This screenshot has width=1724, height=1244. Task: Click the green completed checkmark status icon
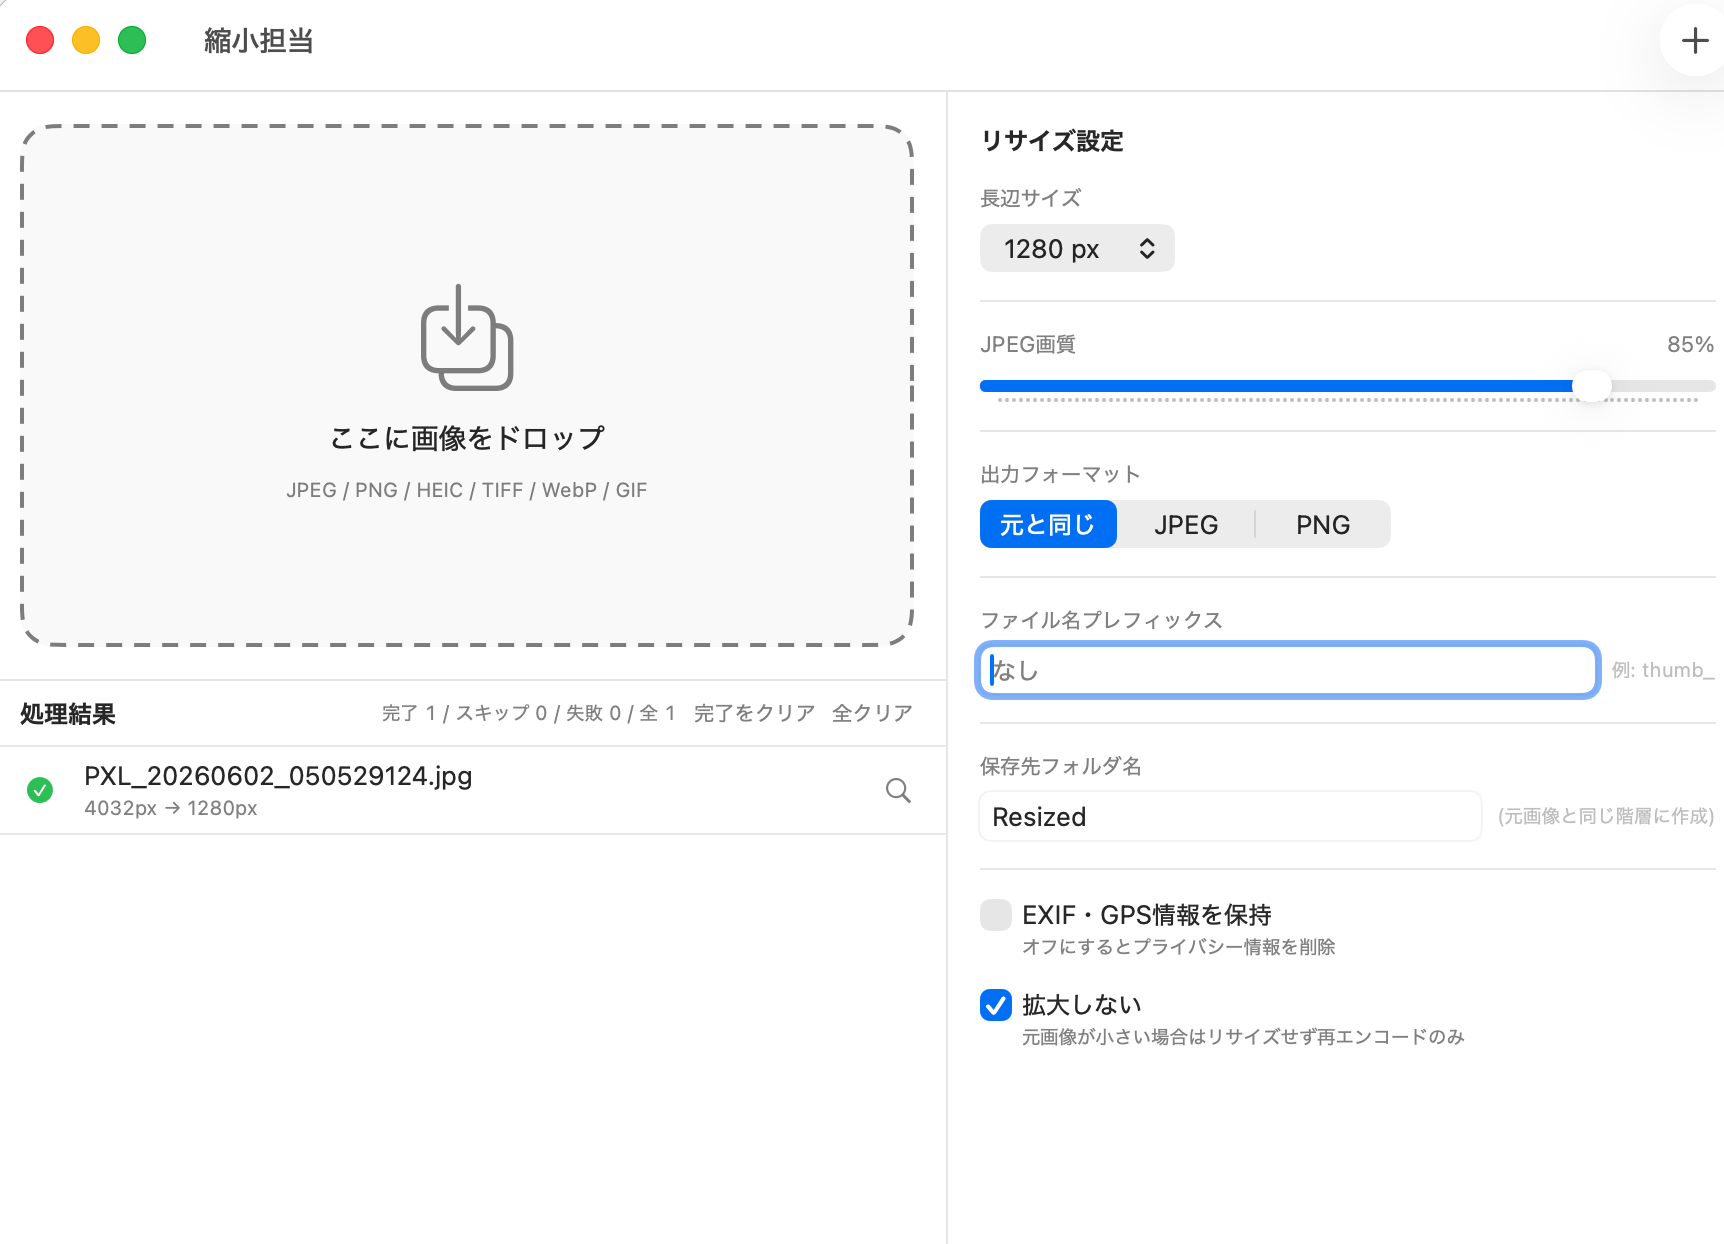tap(40, 790)
